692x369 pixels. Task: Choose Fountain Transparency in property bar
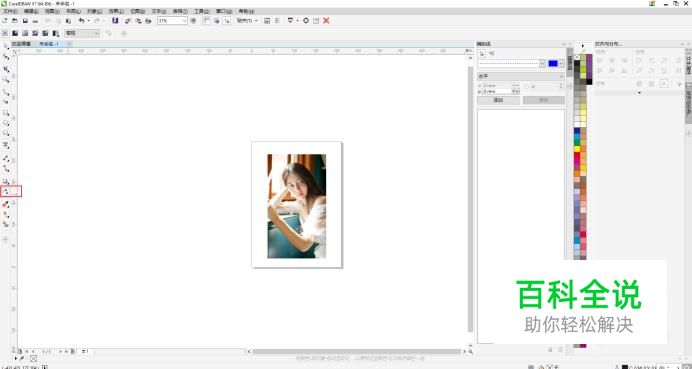coord(25,33)
